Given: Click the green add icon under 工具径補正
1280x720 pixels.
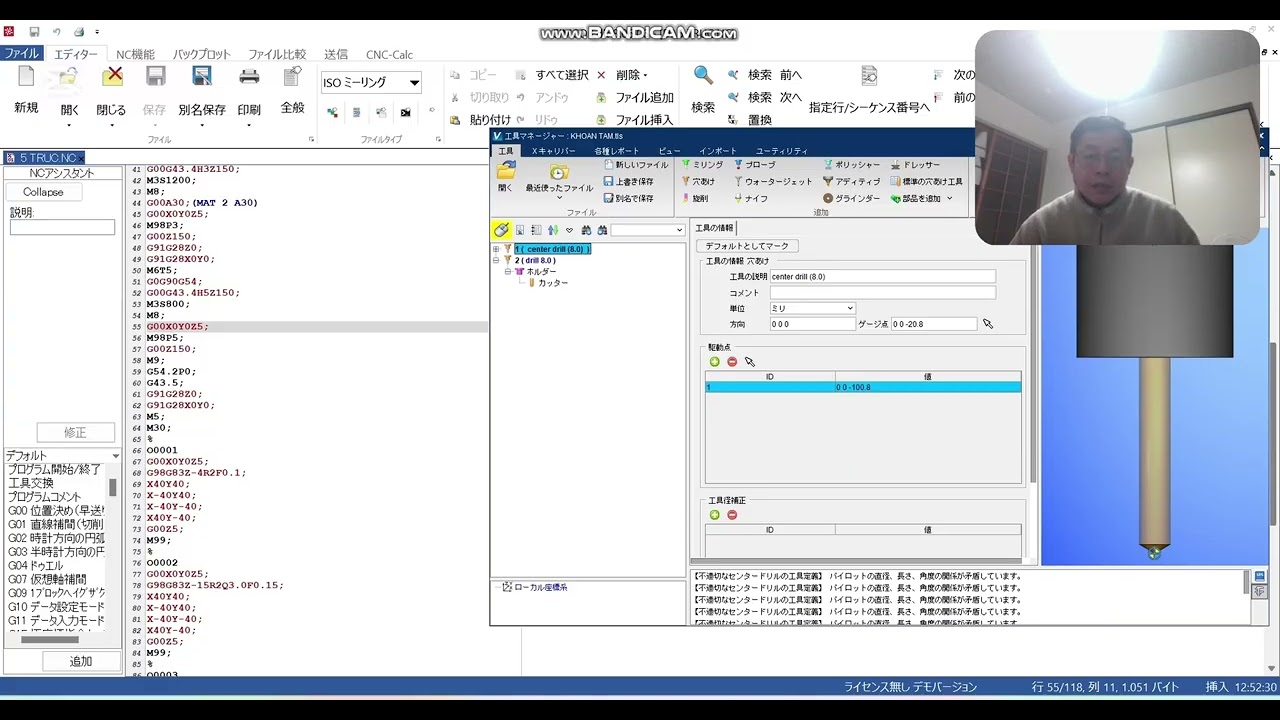Looking at the screenshot, I should pos(714,515).
